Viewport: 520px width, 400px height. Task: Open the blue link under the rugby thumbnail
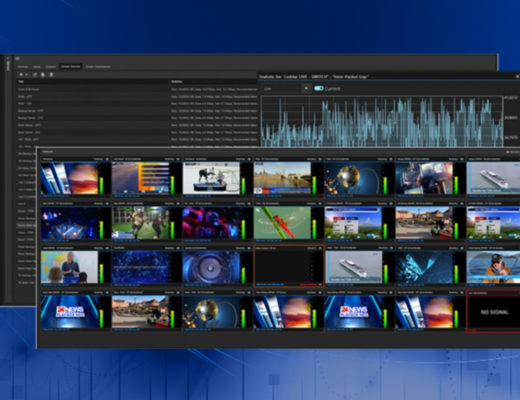[126, 241]
